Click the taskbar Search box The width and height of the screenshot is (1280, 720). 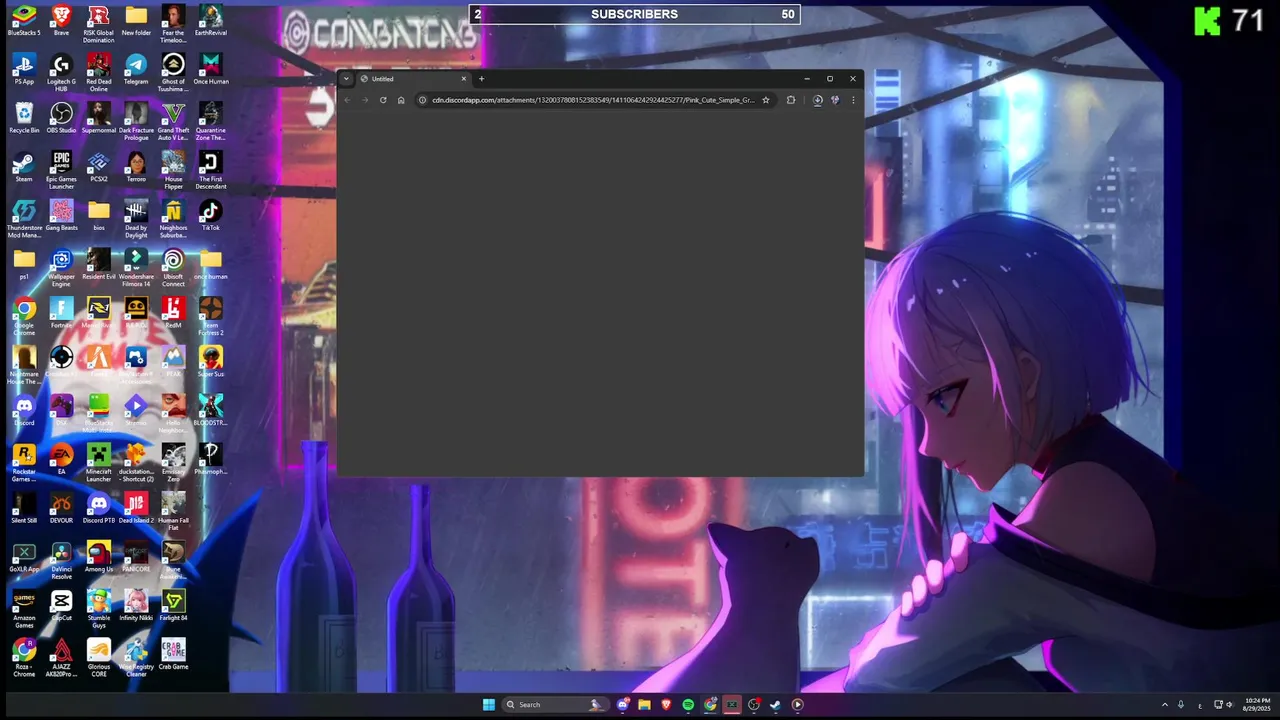click(555, 705)
